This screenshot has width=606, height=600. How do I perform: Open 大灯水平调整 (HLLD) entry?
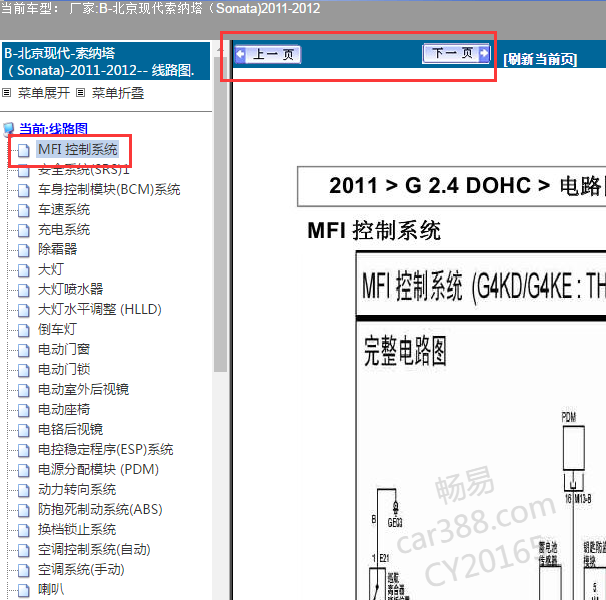point(100,309)
